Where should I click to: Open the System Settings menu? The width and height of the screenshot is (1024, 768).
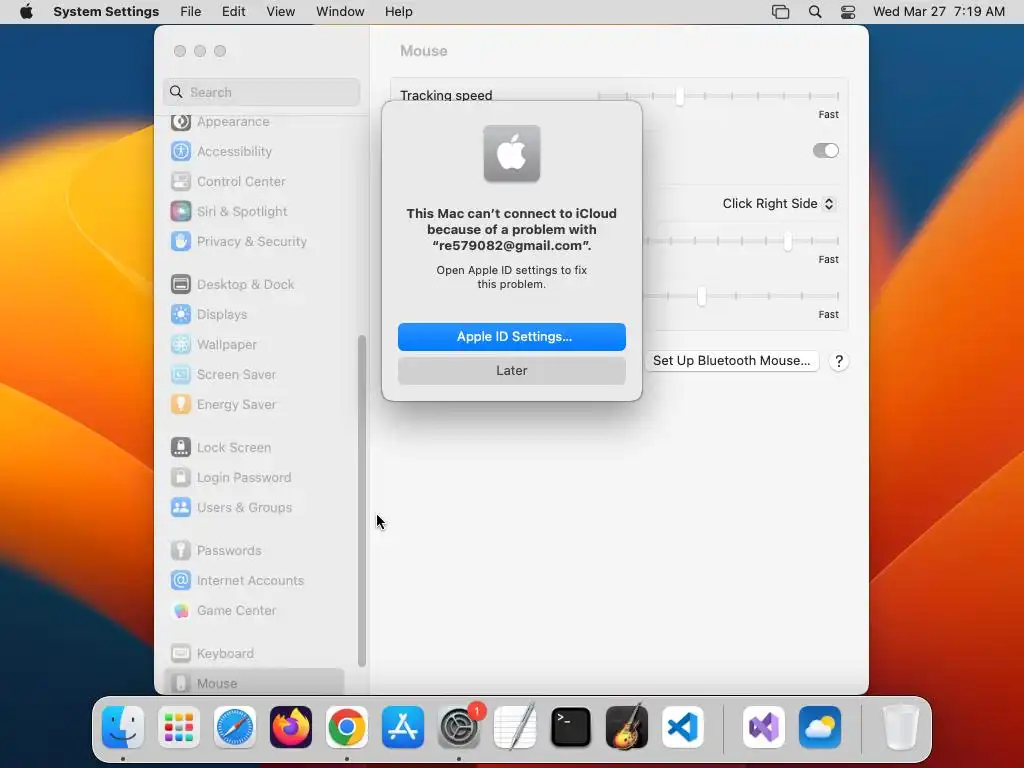(x=106, y=12)
